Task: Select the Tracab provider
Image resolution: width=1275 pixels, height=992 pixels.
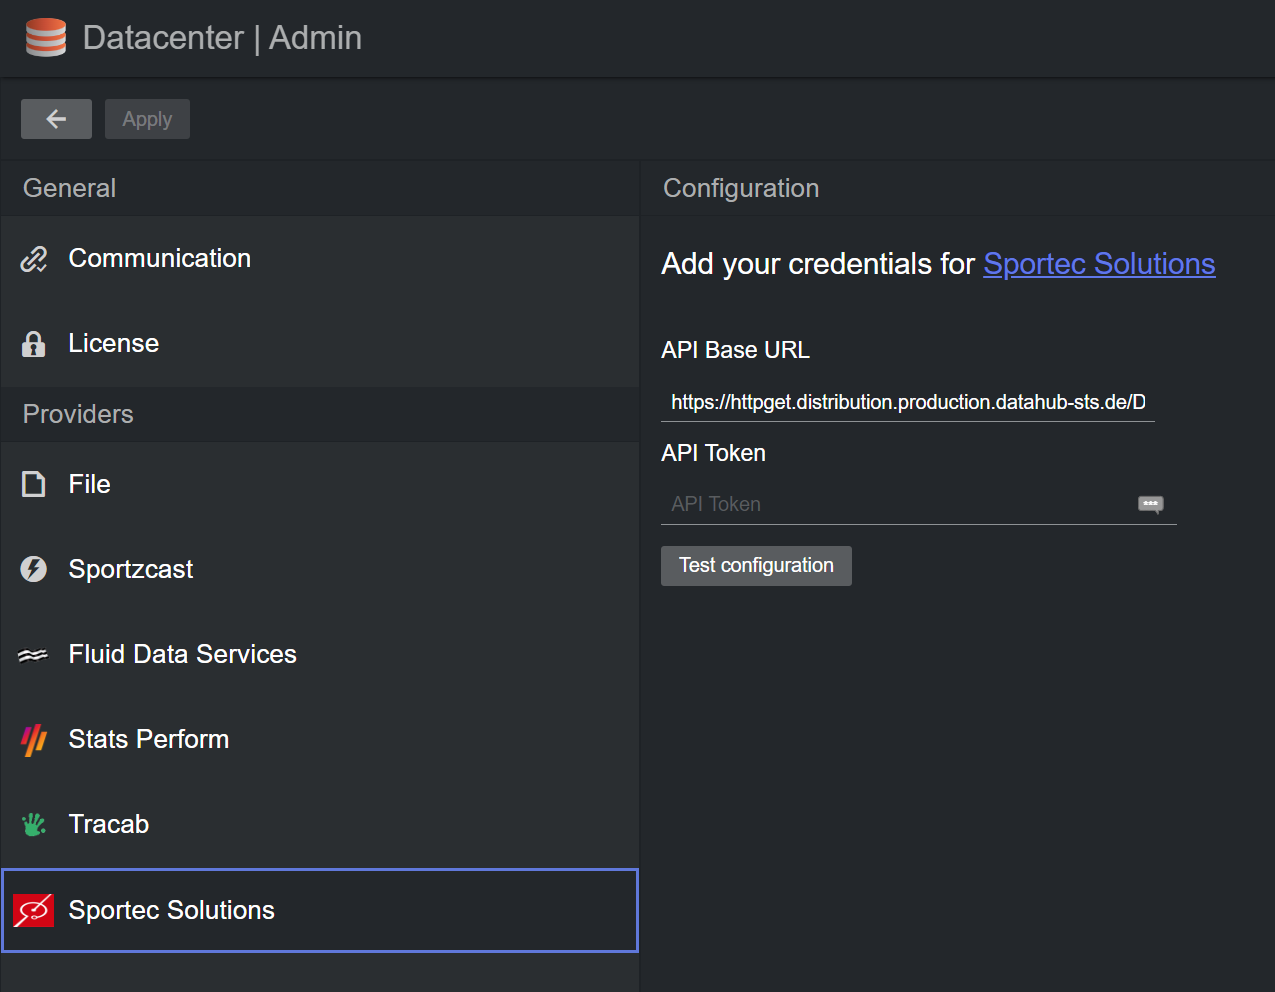Action: 320,825
